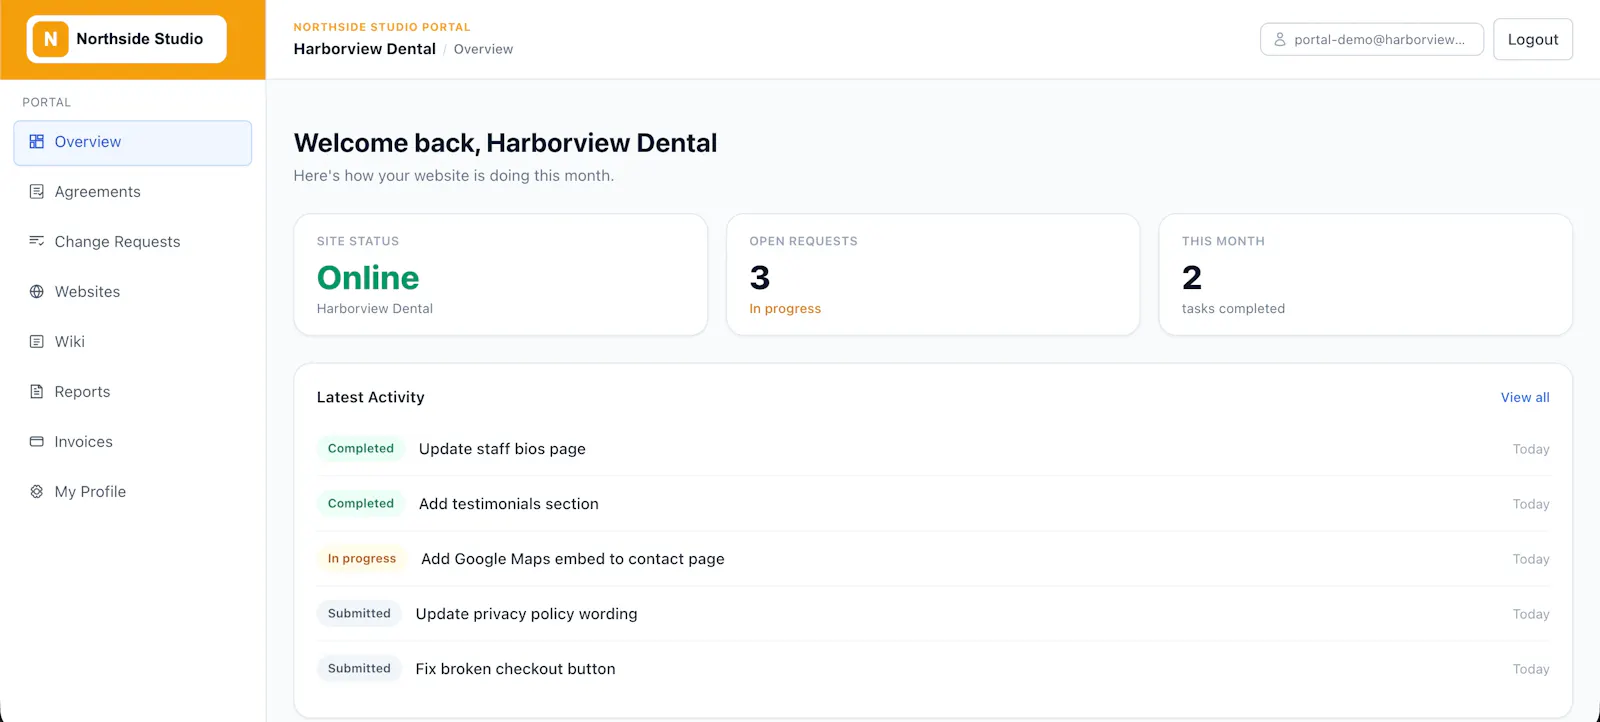Click Harborview Dental in the breadcrumb
The height and width of the screenshot is (722, 1600).
click(365, 49)
